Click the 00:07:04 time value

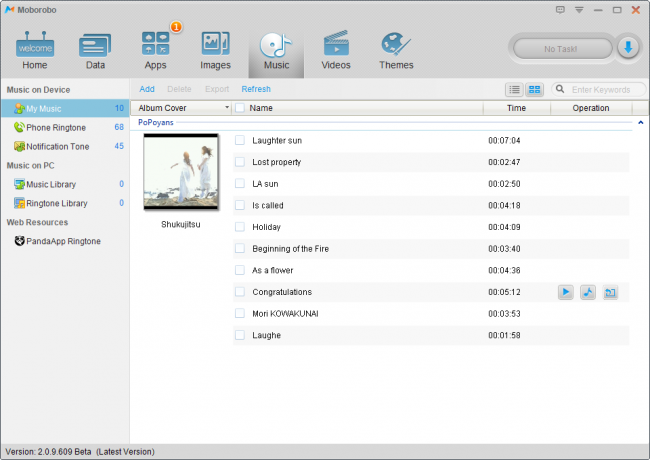pos(504,140)
